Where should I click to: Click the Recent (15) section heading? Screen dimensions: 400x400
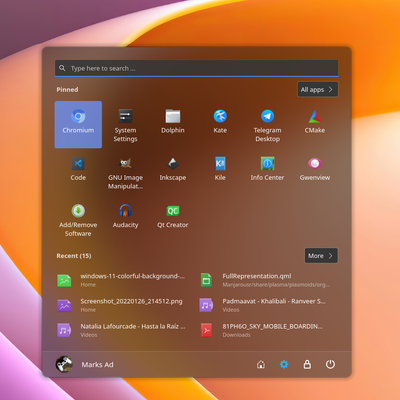tap(74, 256)
